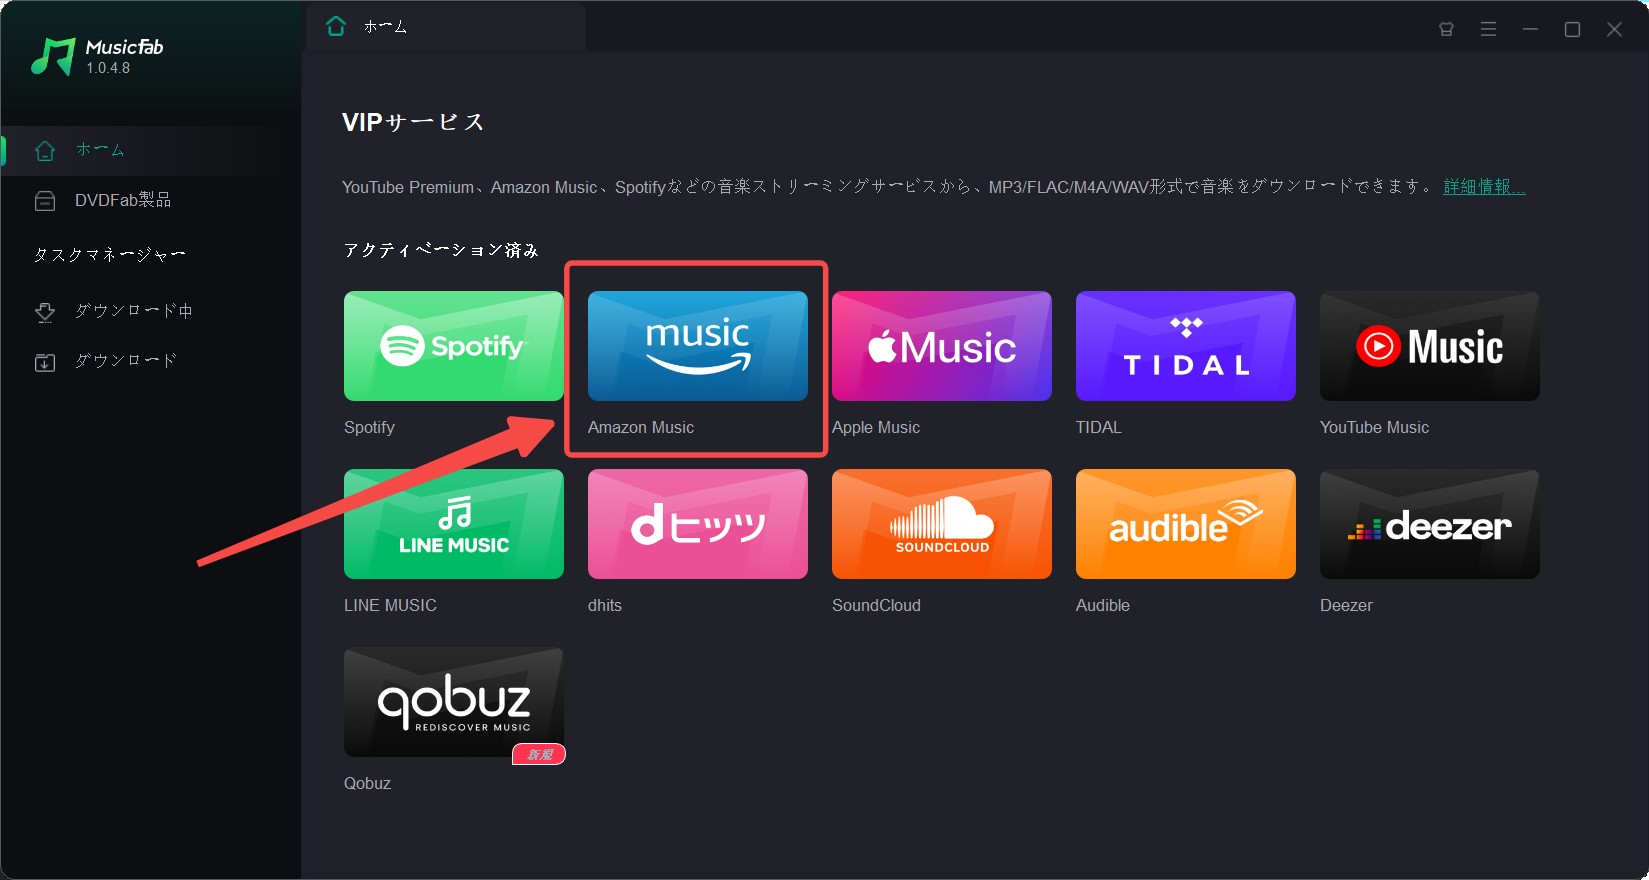Click the ダウンロード downloaded icon in sidebar
1649x880 pixels.
point(45,362)
